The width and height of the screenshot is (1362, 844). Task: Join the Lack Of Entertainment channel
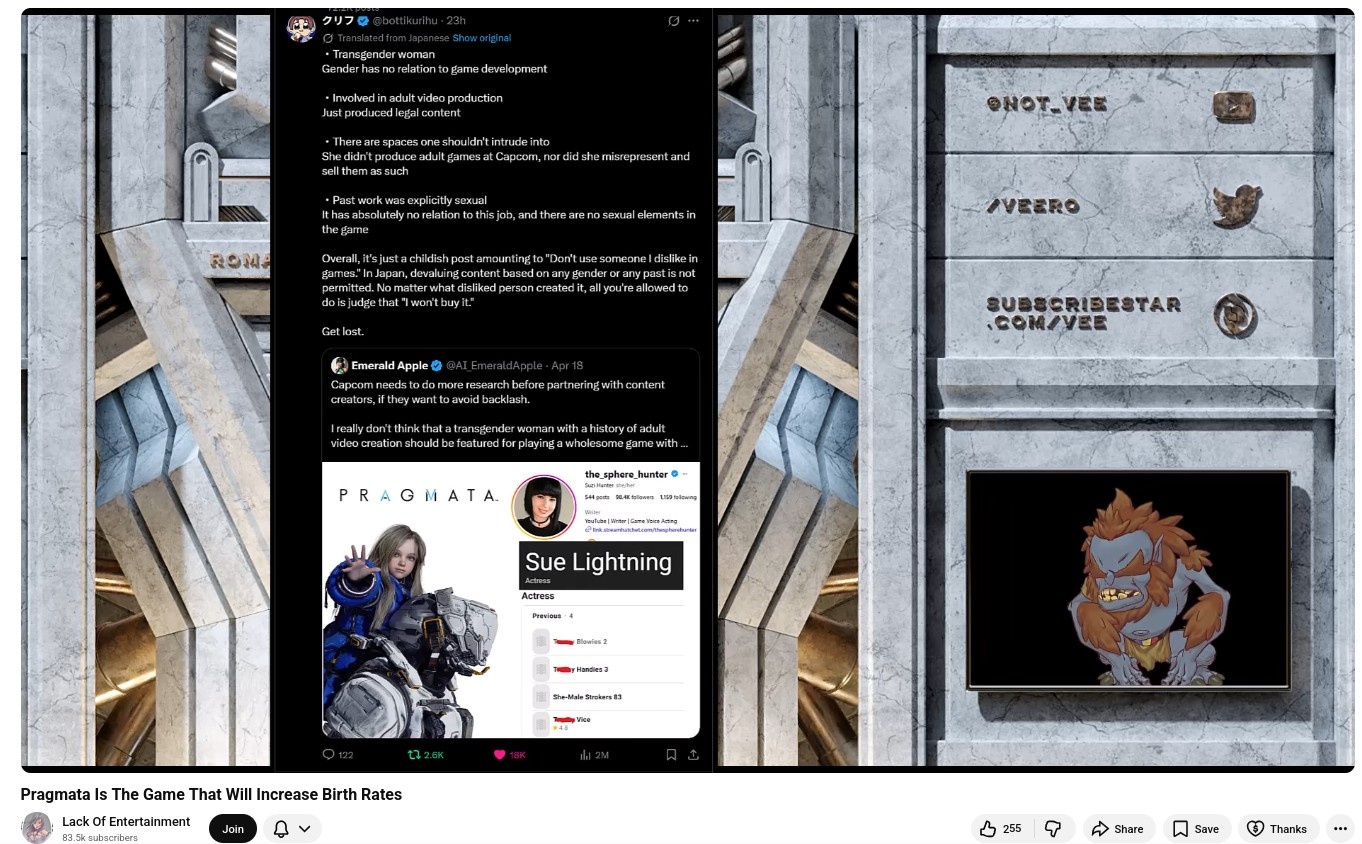click(x=233, y=828)
